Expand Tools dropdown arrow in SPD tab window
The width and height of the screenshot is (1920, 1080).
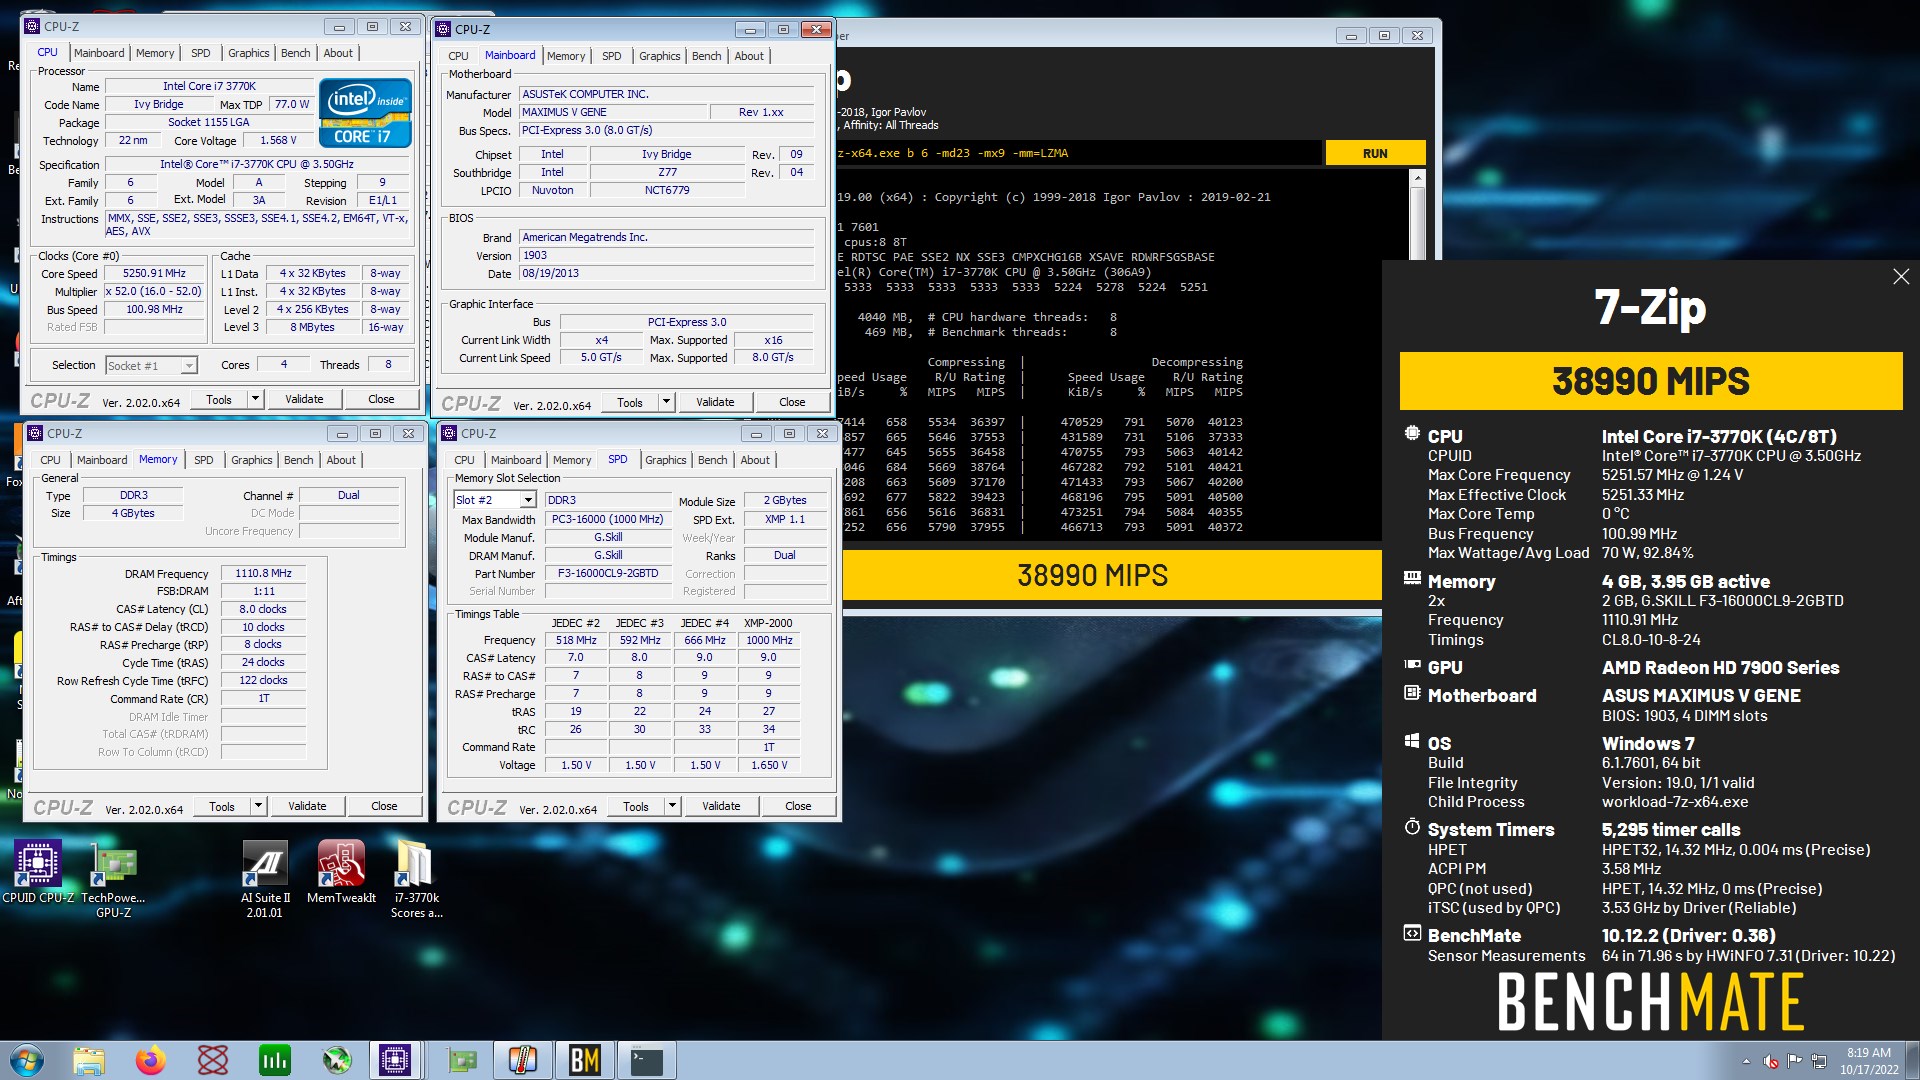(x=672, y=806)
